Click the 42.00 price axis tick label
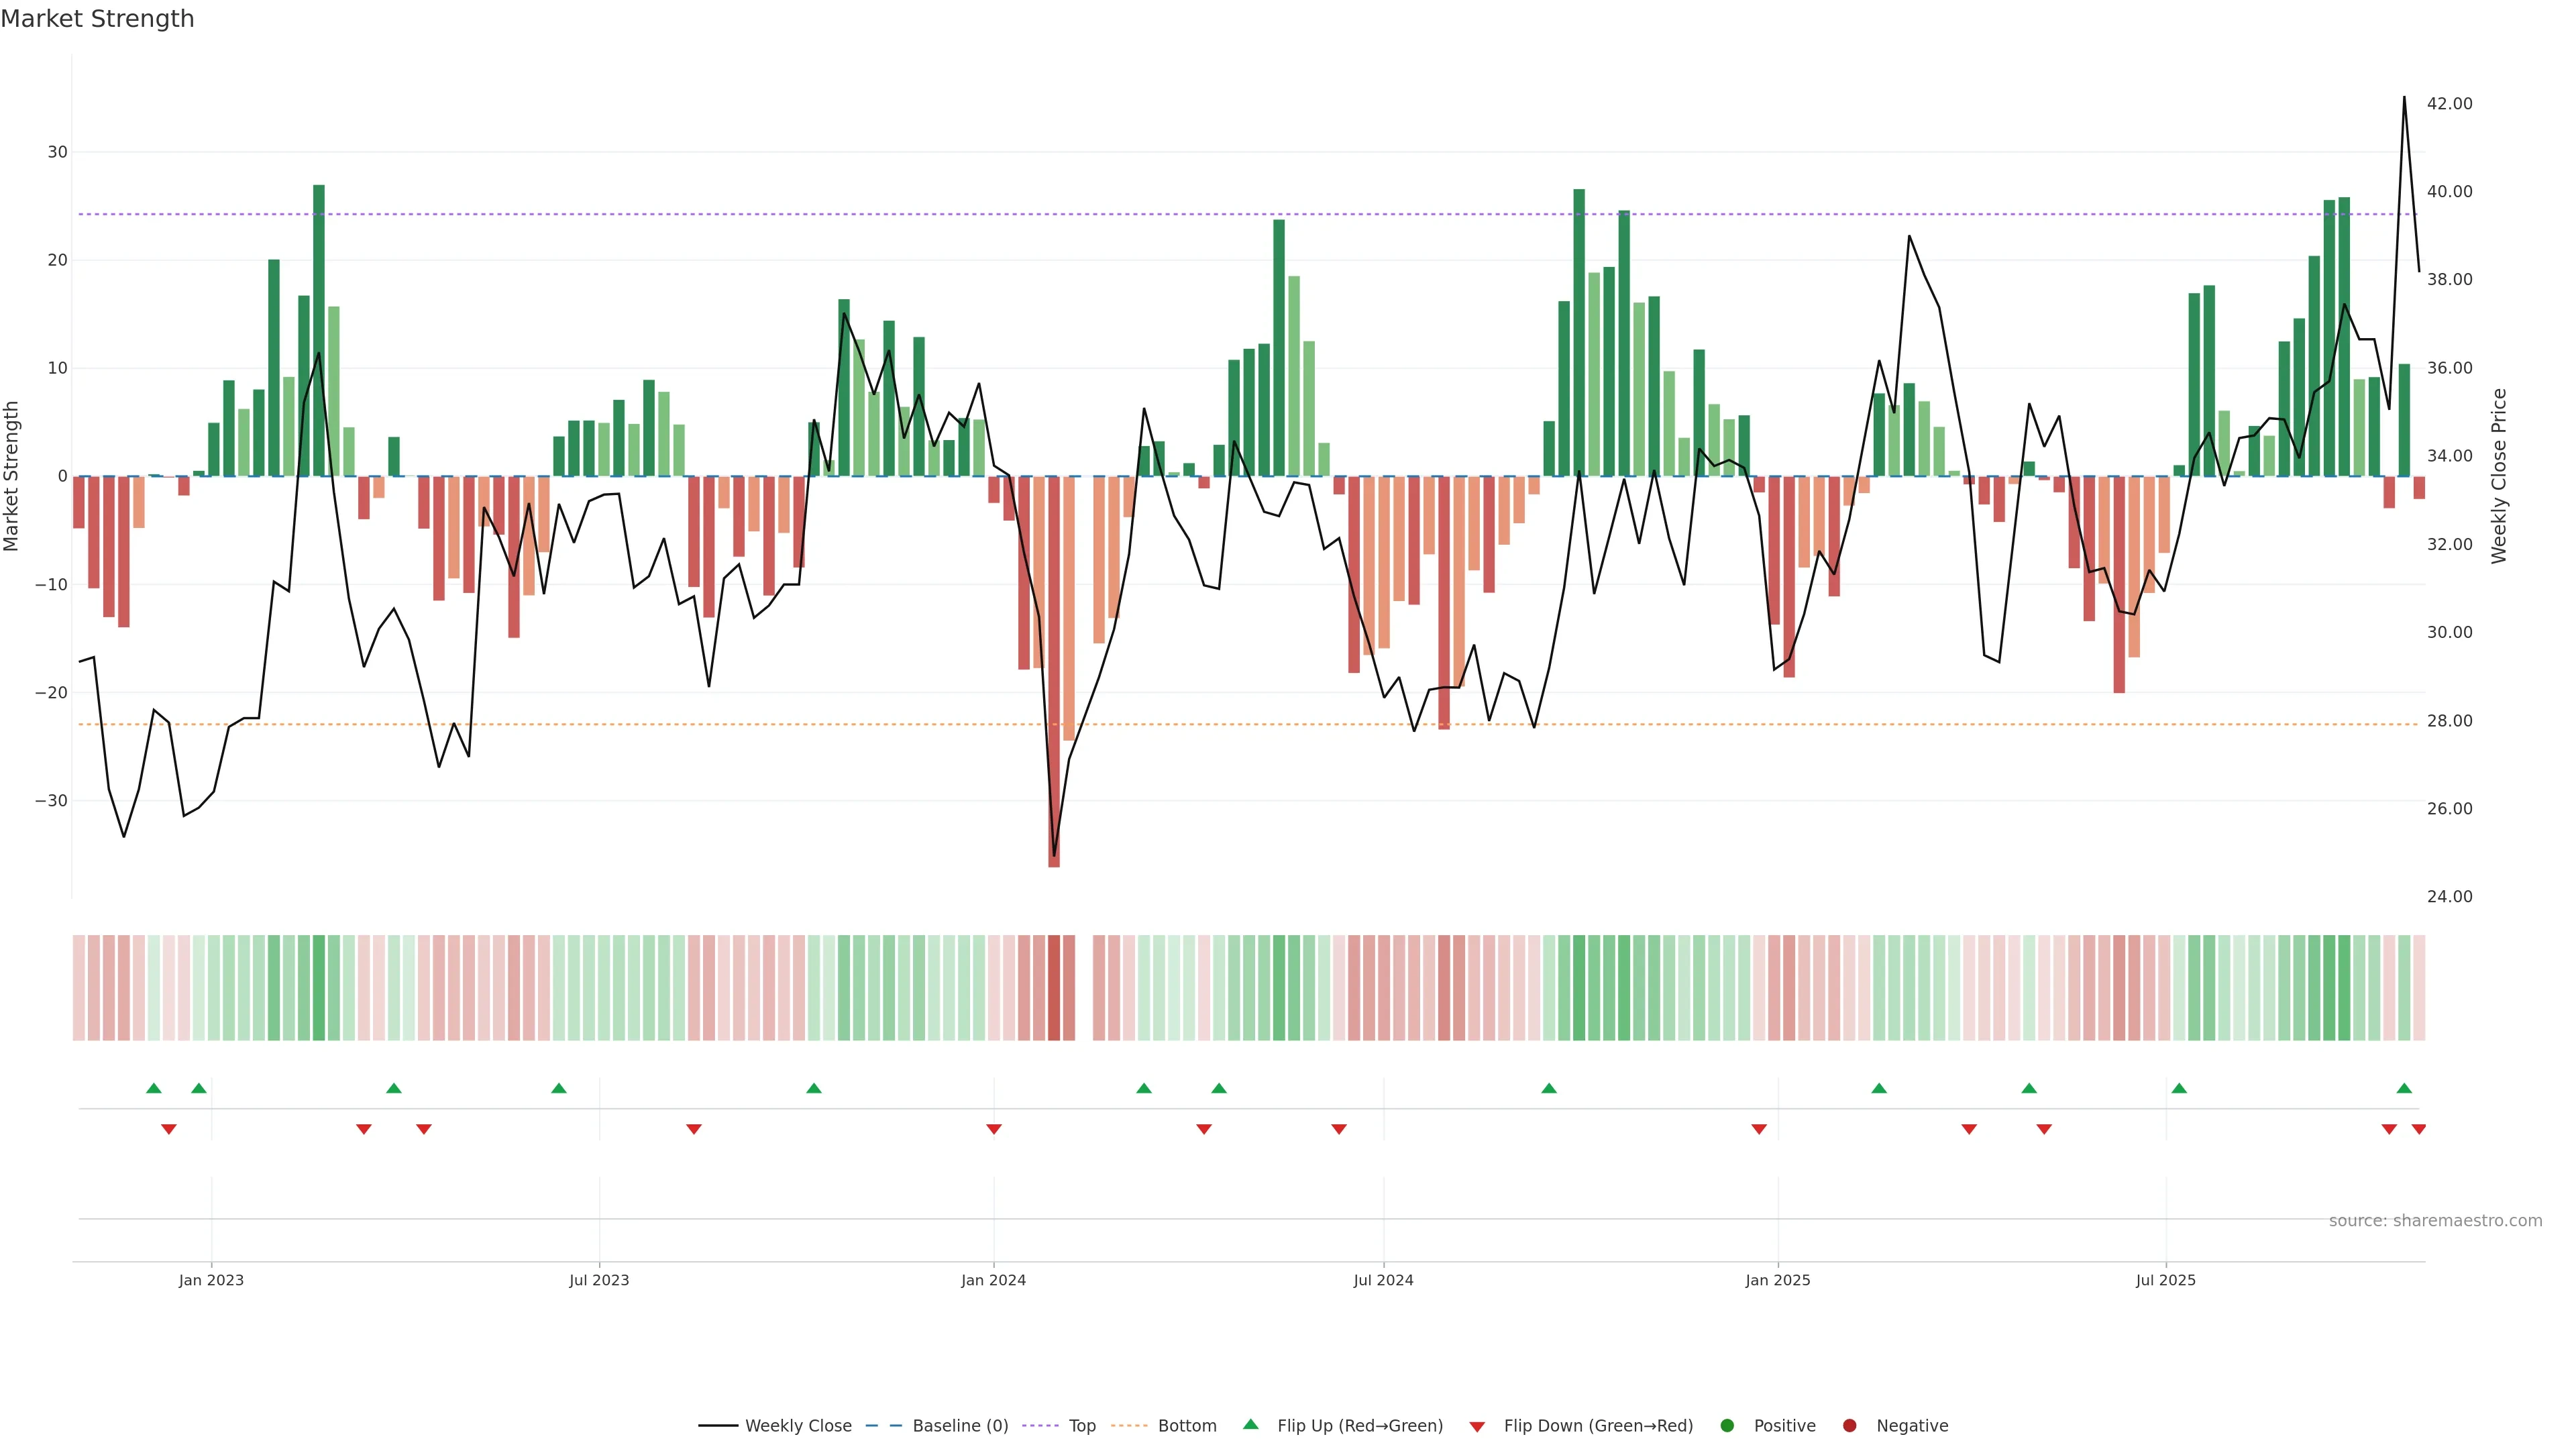 coord(2449,104)
